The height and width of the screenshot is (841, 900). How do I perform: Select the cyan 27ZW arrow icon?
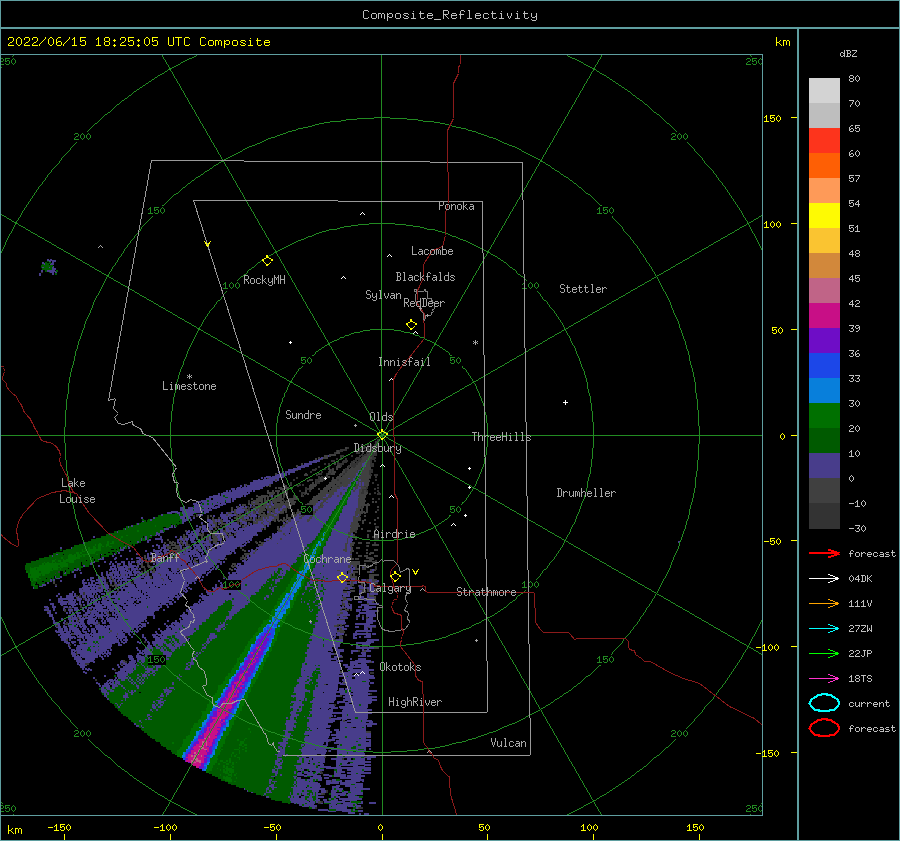[x=824, y=629]
